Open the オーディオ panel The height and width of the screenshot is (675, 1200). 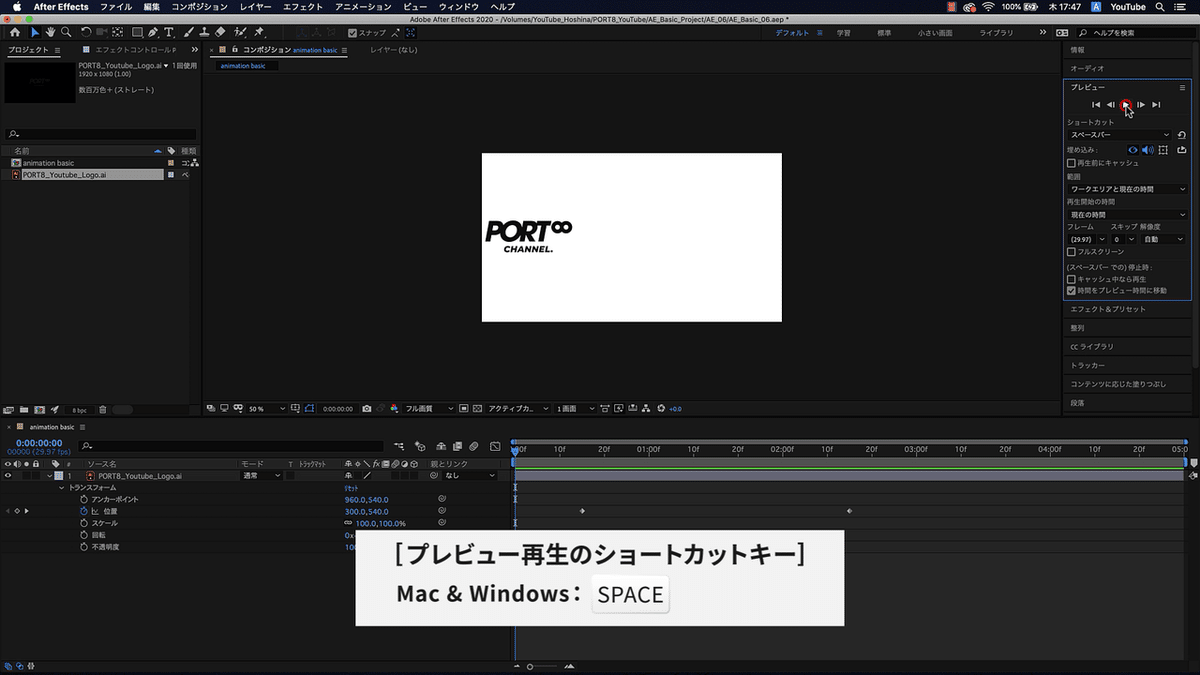[1087, 68]
